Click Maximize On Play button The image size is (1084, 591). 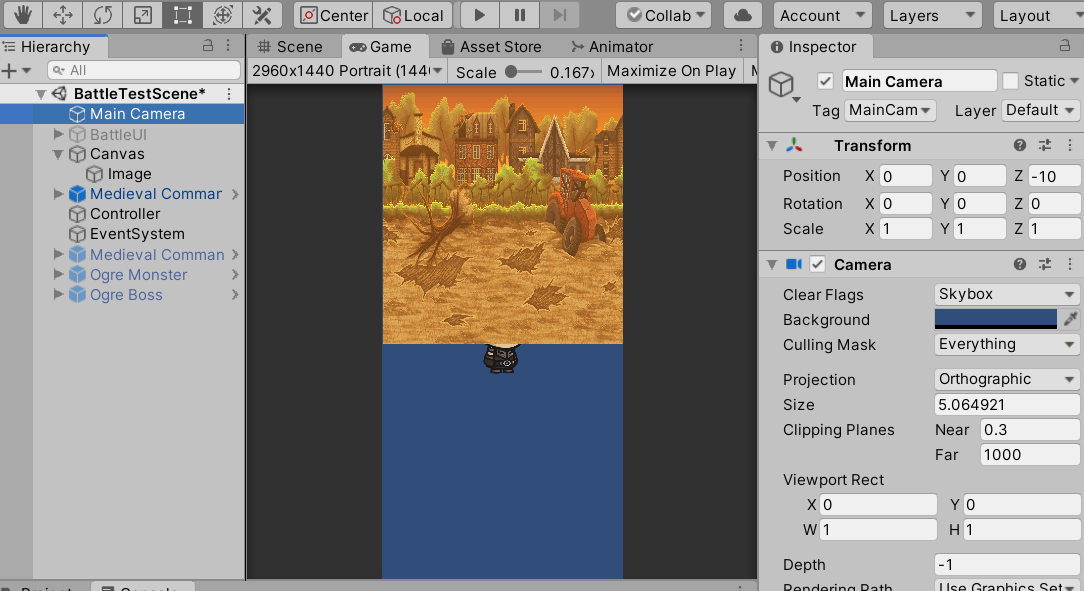coord(670,71)
